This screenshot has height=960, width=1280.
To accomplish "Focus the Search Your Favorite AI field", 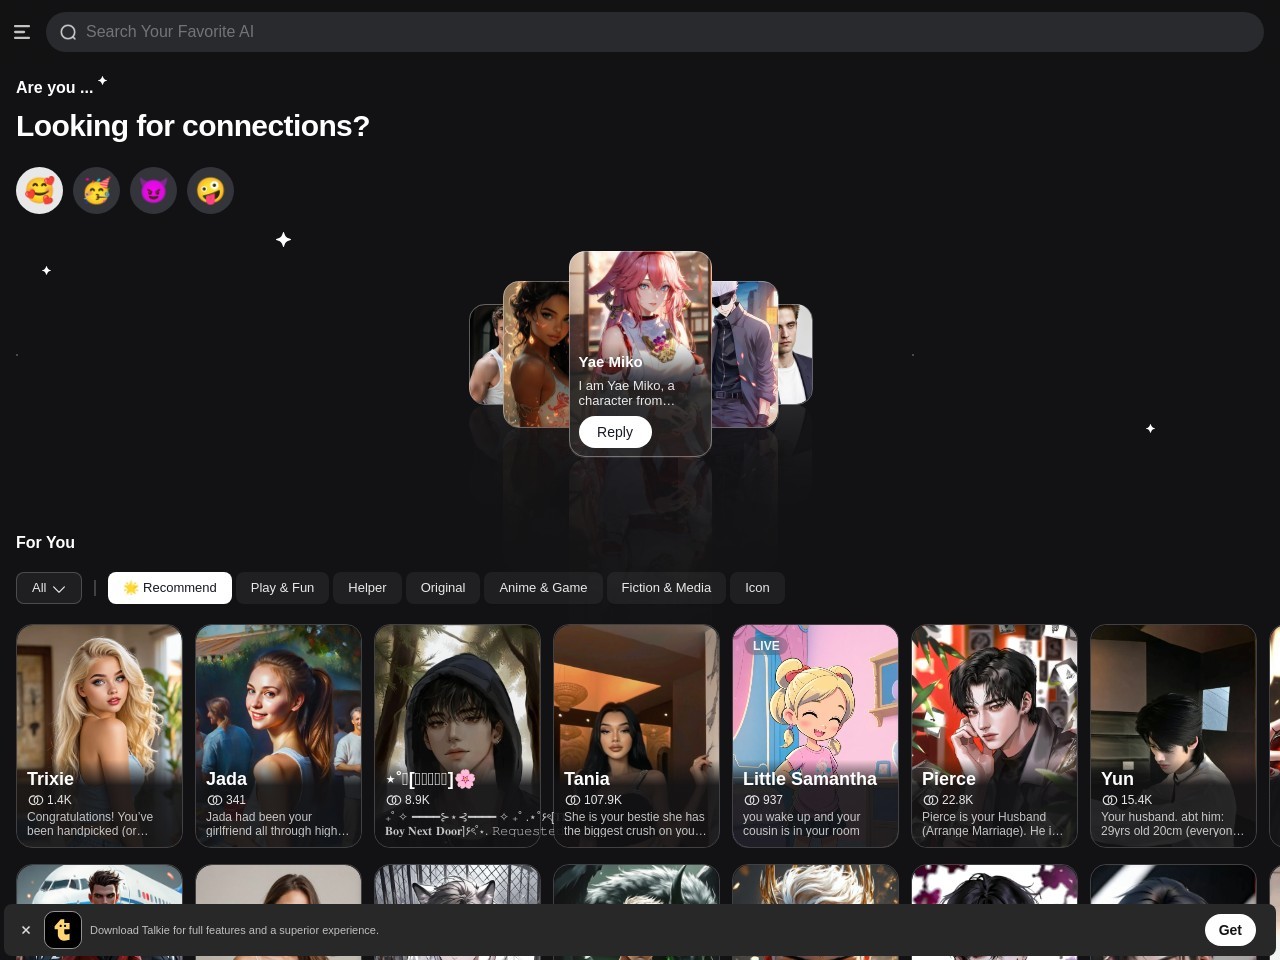I will click(x=655, y=32).
